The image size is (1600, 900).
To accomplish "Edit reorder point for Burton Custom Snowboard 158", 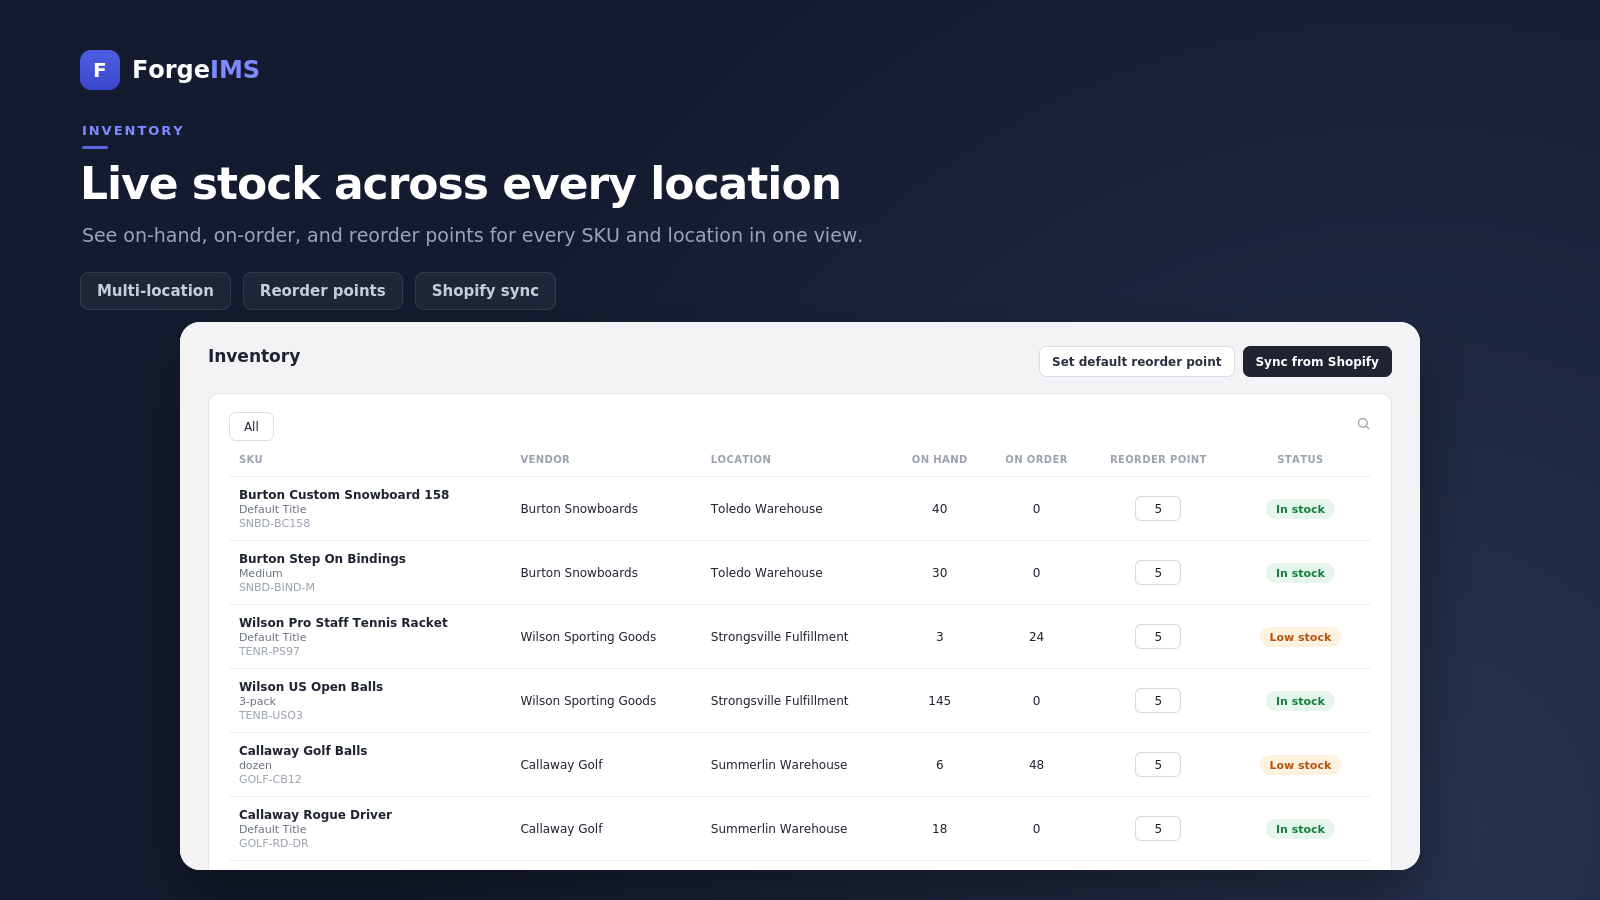I will [1158, 509].
